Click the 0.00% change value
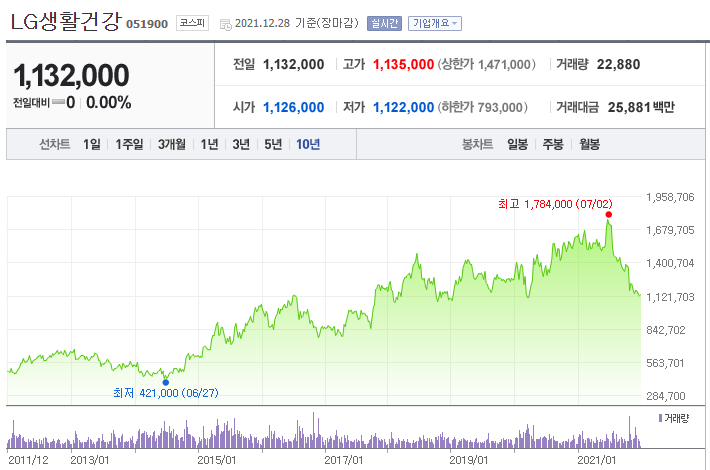The height and width of the screenshot is (470, 710). pos(109,102)
